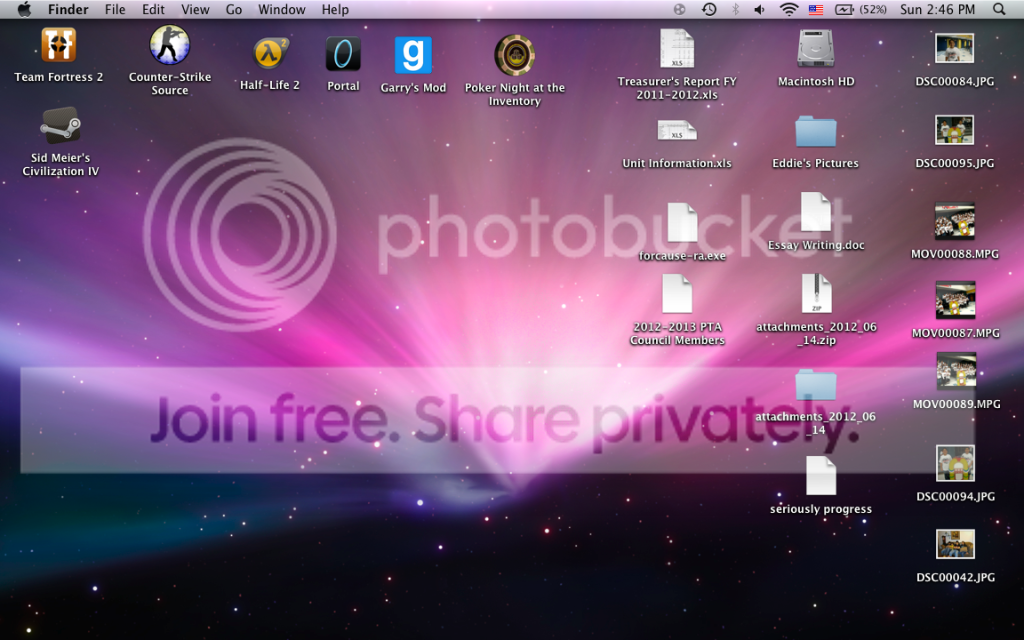Open the Go menu
Screen dimensions: 1024x640
pos(234,9)
